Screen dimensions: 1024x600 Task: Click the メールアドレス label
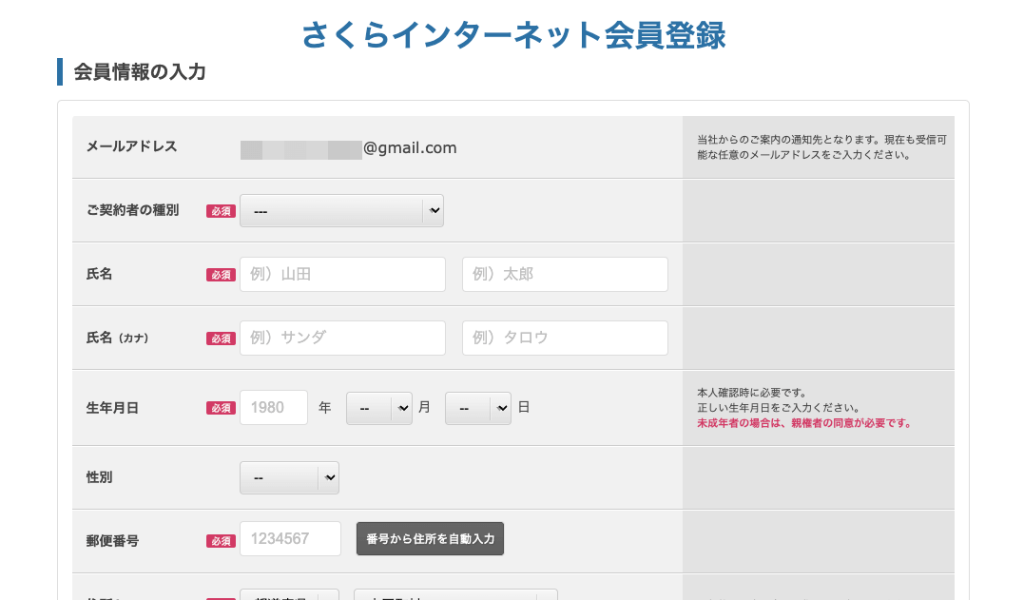pyautogui.click(x=132, y=146)
